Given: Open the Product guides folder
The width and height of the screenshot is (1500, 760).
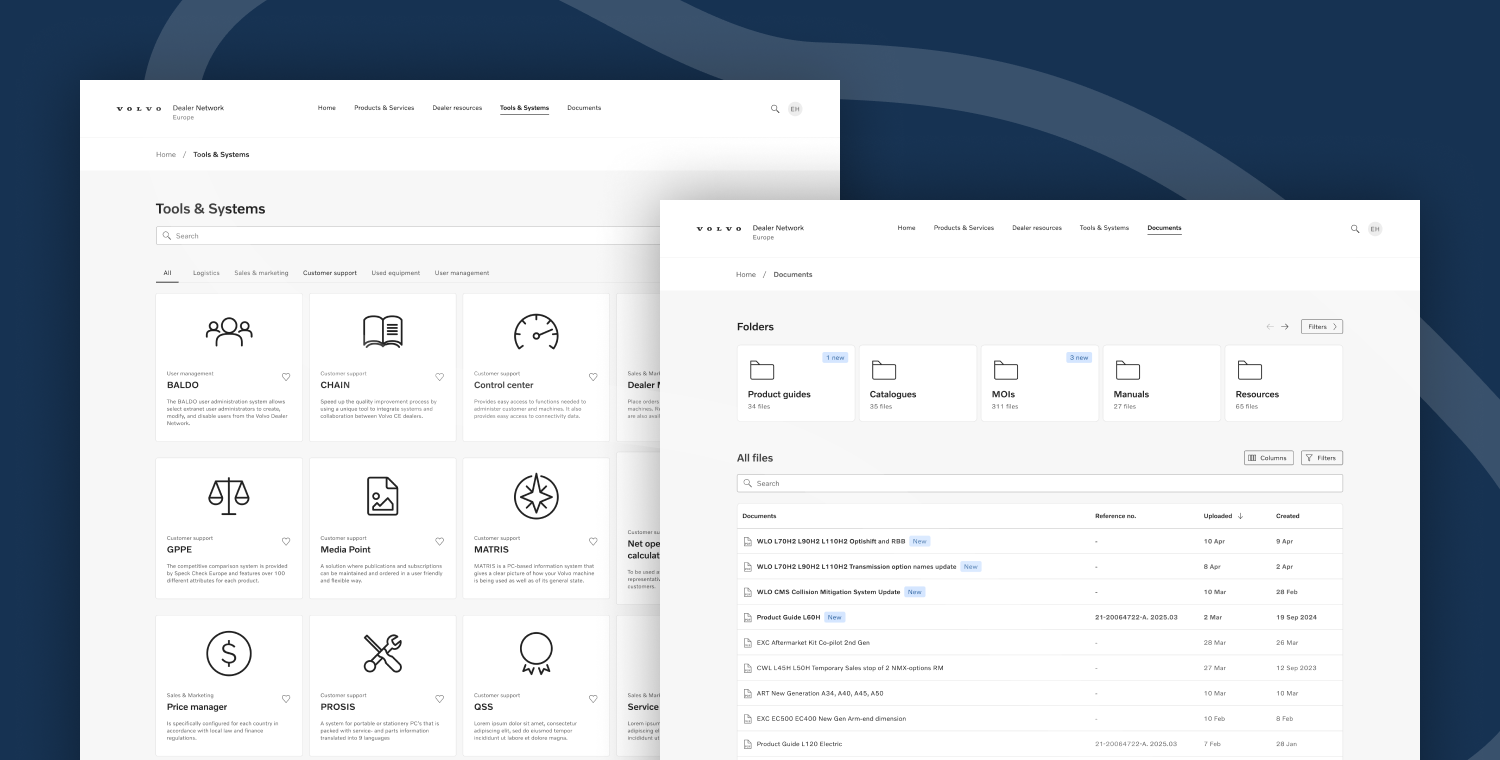Looking at the screenshot, I should pyautogui.click(x=796, y=383).
